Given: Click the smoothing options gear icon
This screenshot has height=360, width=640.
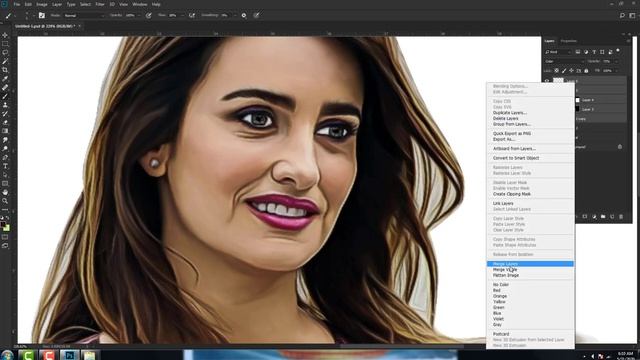Looking at the screenshot, I should tap(244, 15).
